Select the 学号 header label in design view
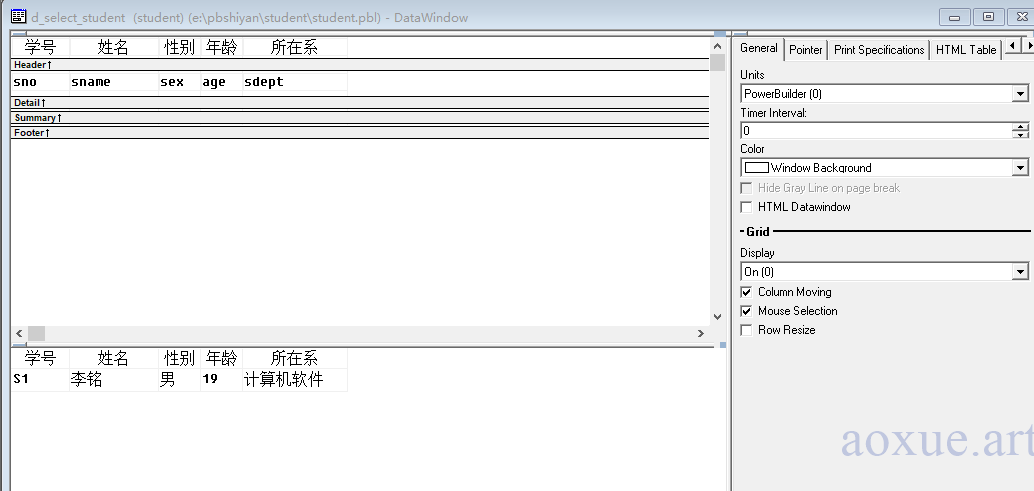 (x=40, y=47)
